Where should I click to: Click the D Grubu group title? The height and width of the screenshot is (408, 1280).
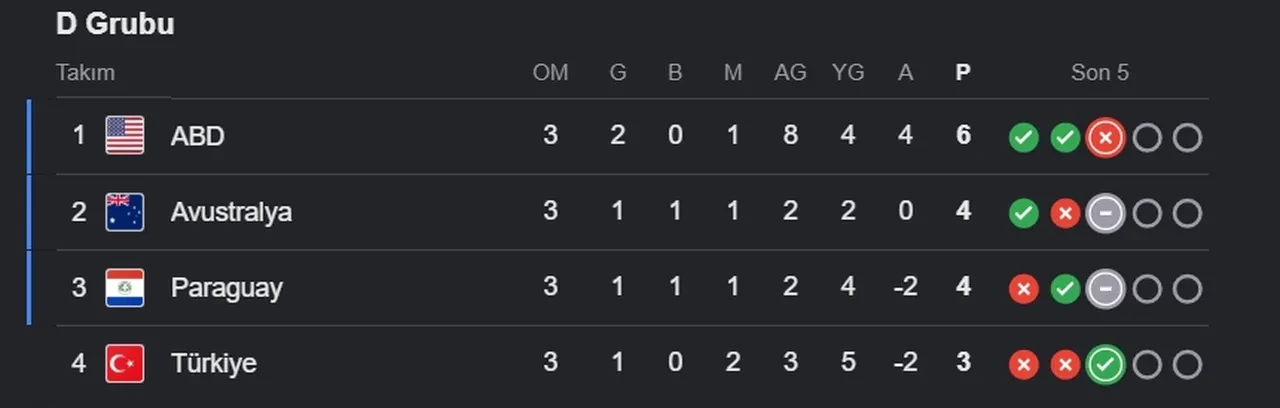pos(115,24)
